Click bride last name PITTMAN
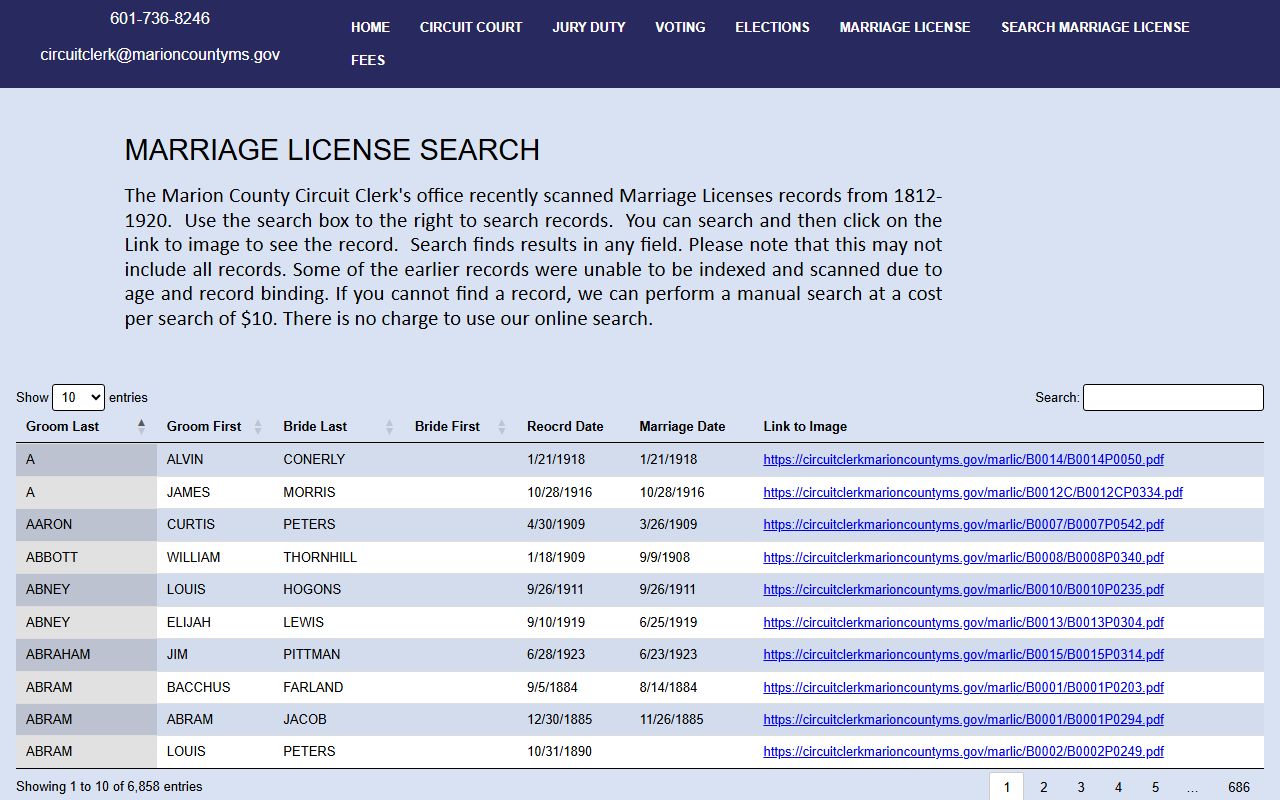The width and height of the screenshot is (1280, 800). point(312,654)
